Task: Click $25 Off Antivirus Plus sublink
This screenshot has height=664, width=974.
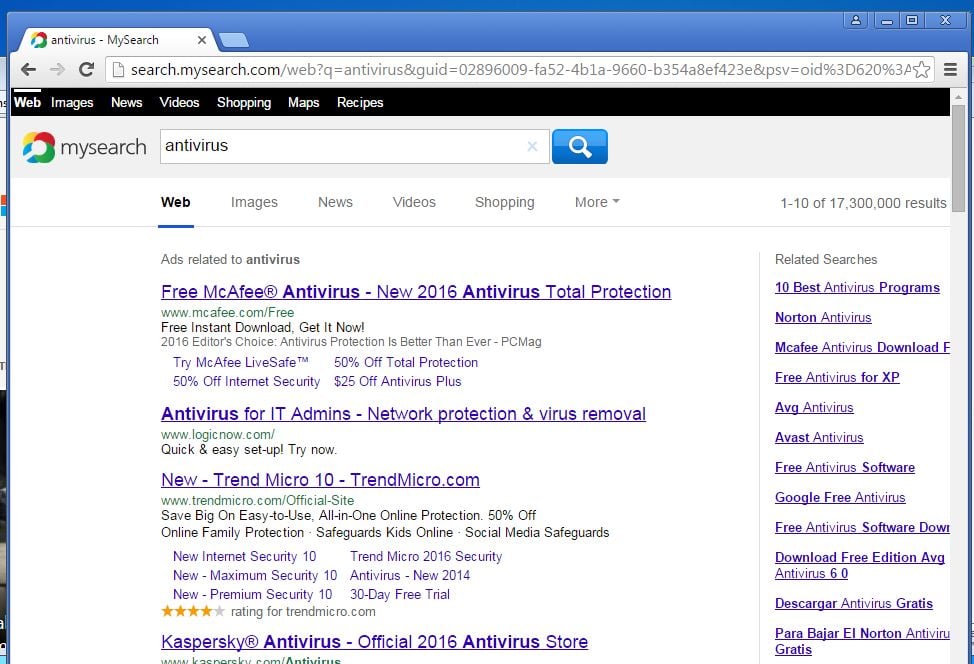Action: click(x=398, y=381)
